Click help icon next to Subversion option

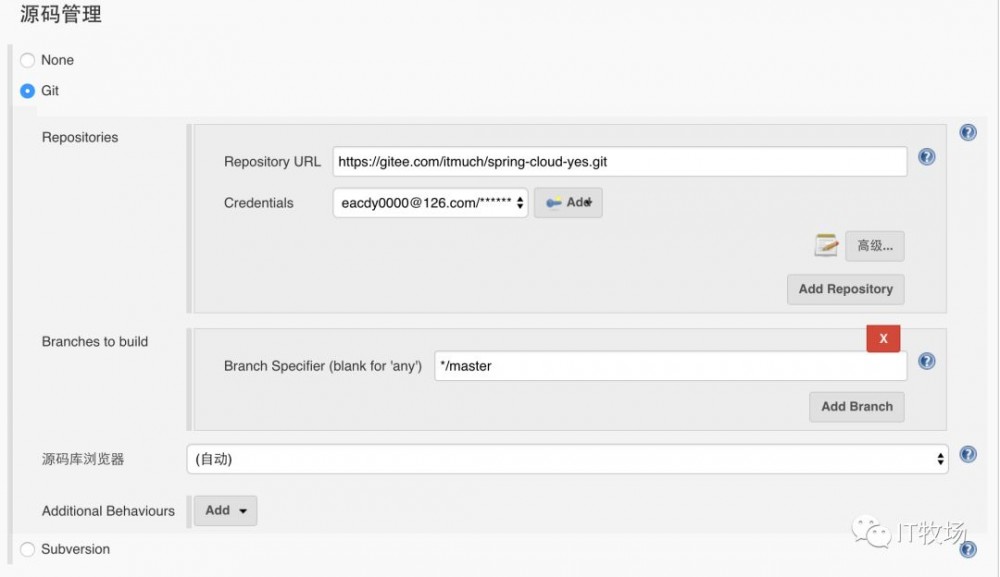click(x=968, y=549)
